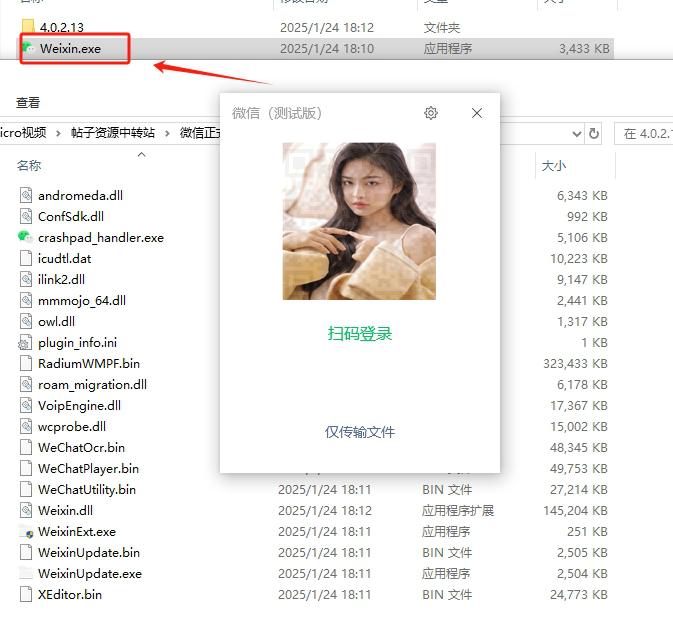673x621 pixels.
Task: Select VoipEngine.dll file icon
Action: (x=26, y=406)
